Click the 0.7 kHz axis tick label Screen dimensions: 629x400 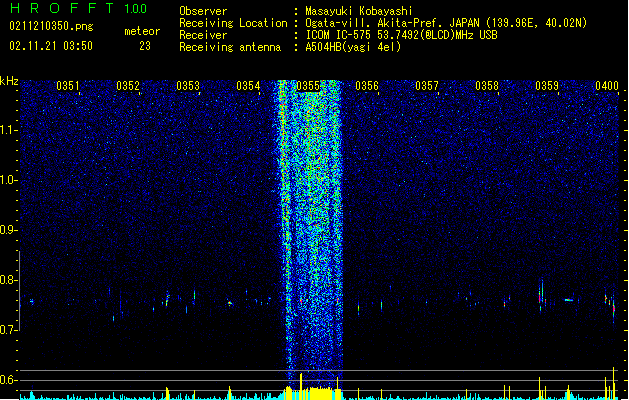[8, 330]
